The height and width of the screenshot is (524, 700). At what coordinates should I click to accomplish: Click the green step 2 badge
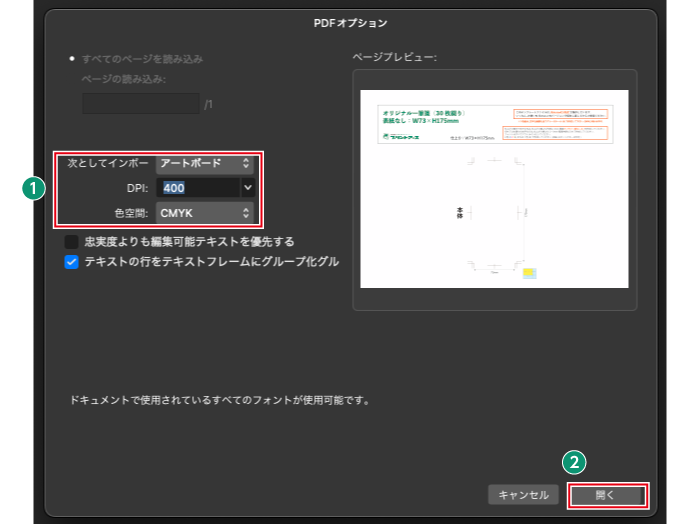point(574,463)
